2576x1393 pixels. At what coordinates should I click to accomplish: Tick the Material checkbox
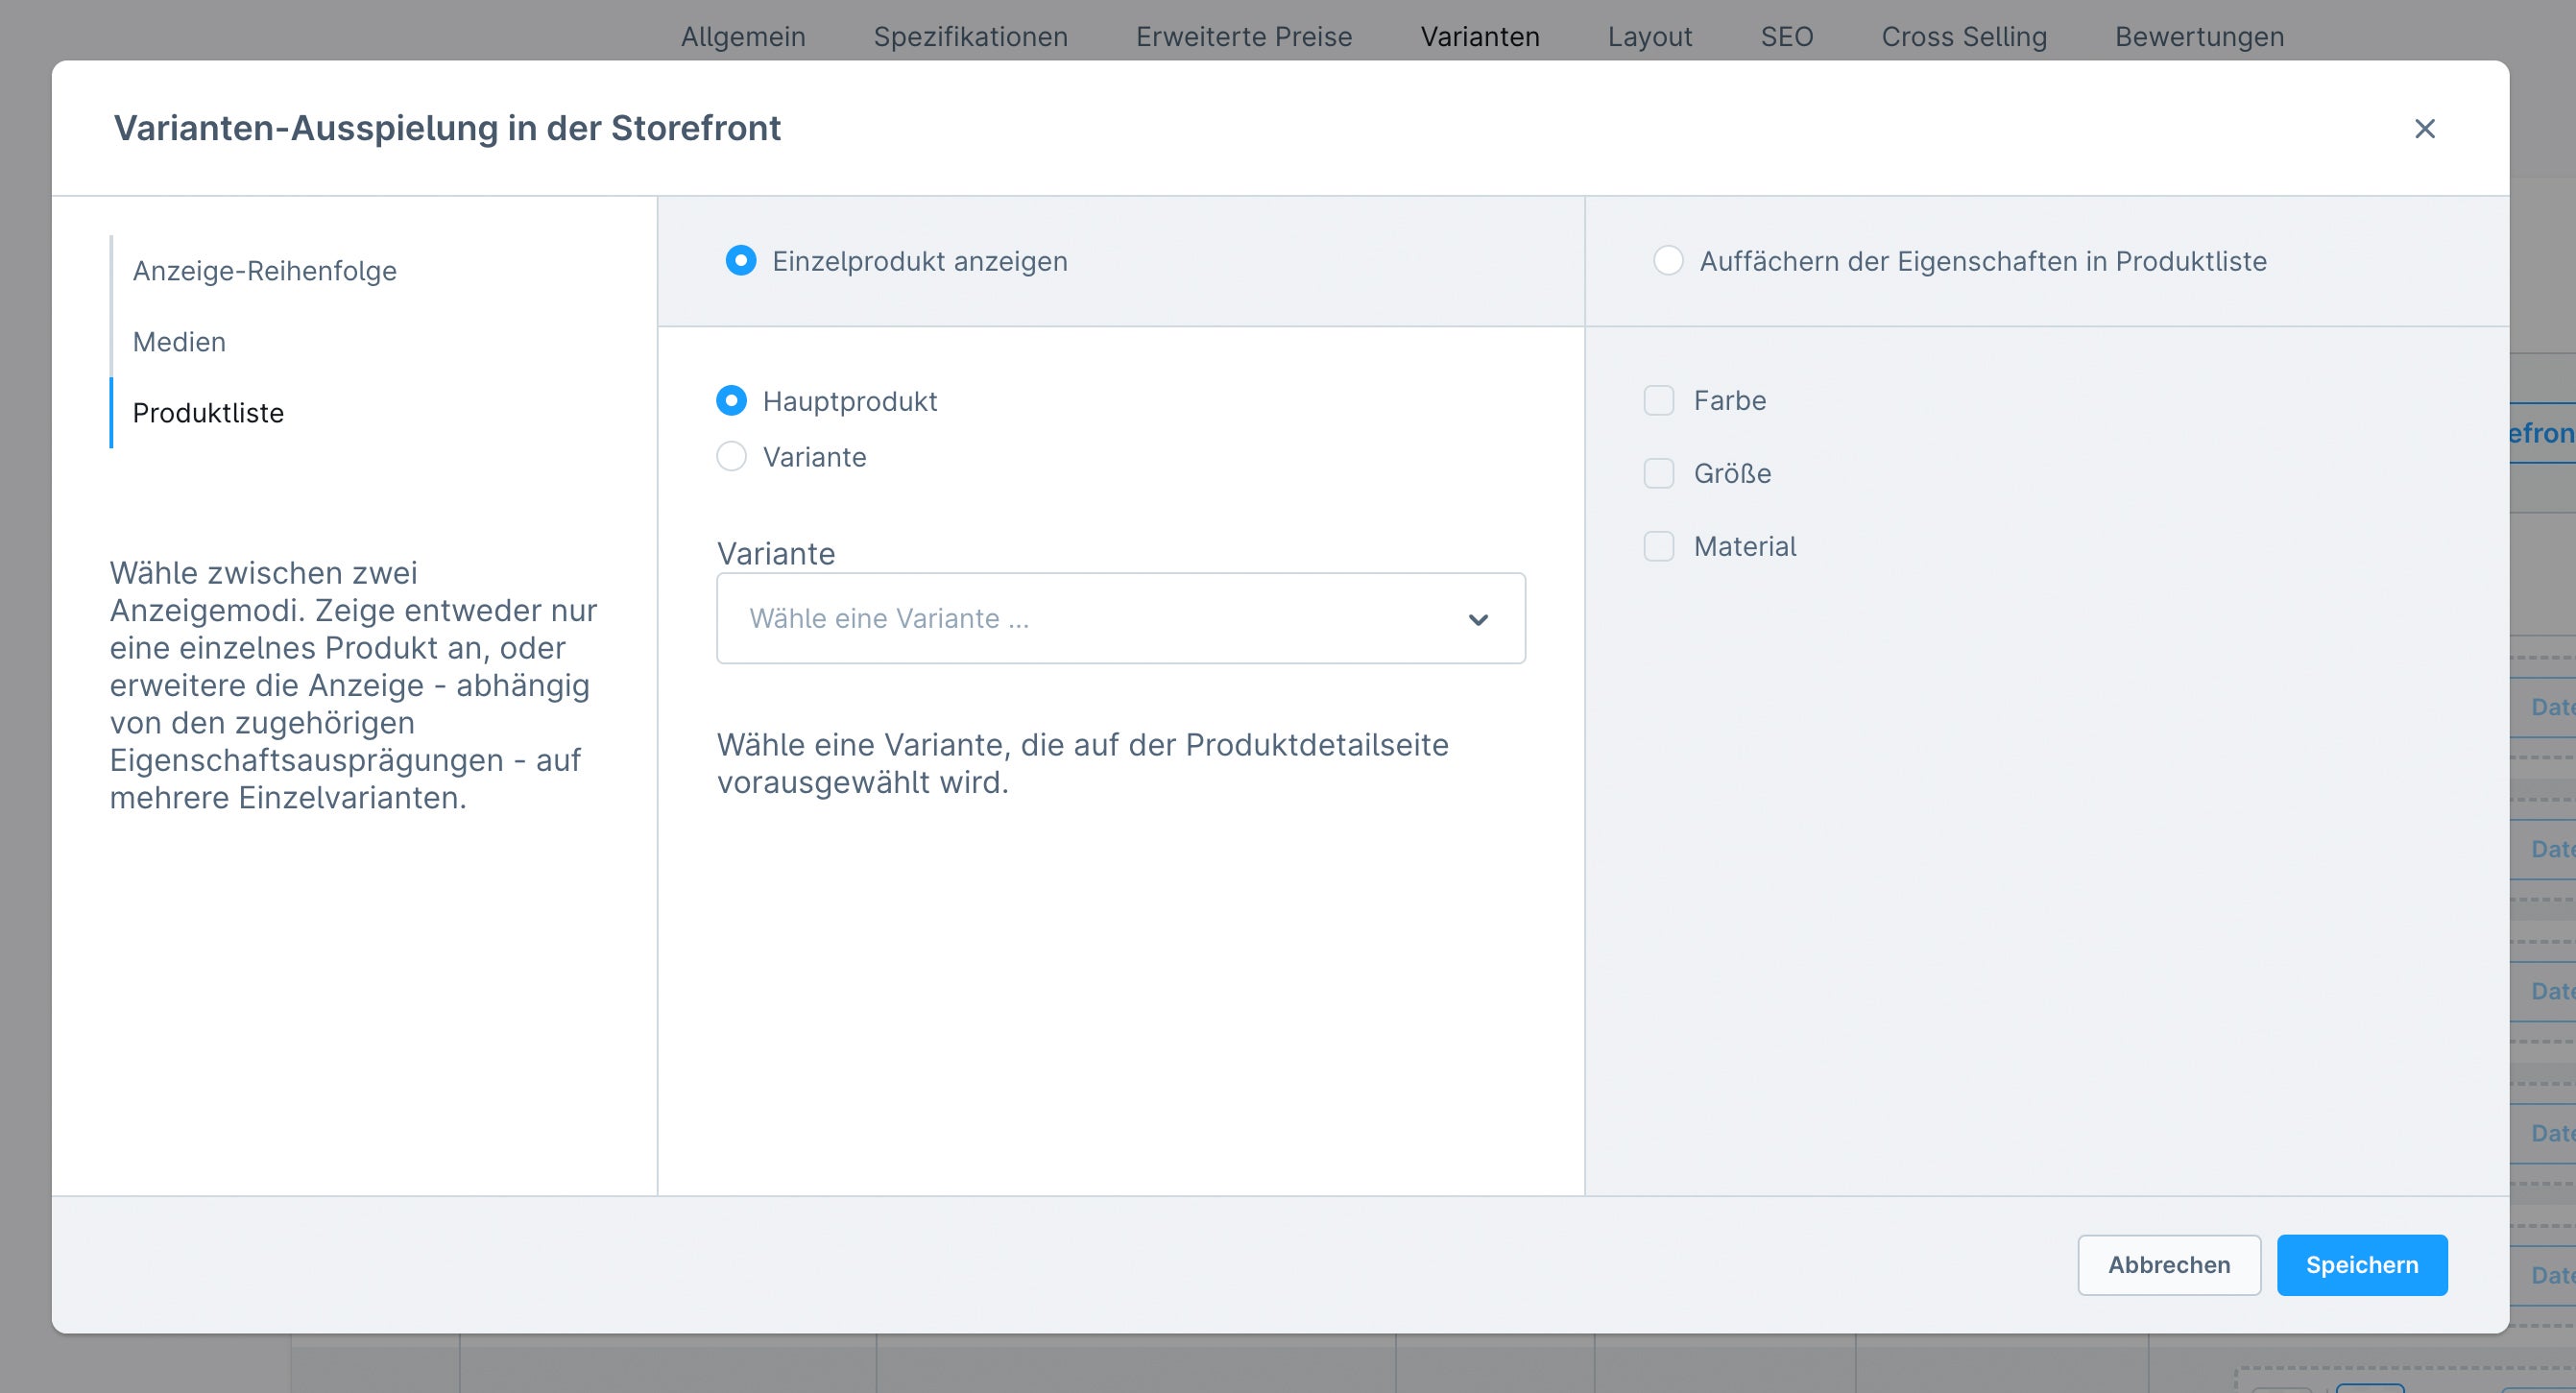(x=1659, y=547)
